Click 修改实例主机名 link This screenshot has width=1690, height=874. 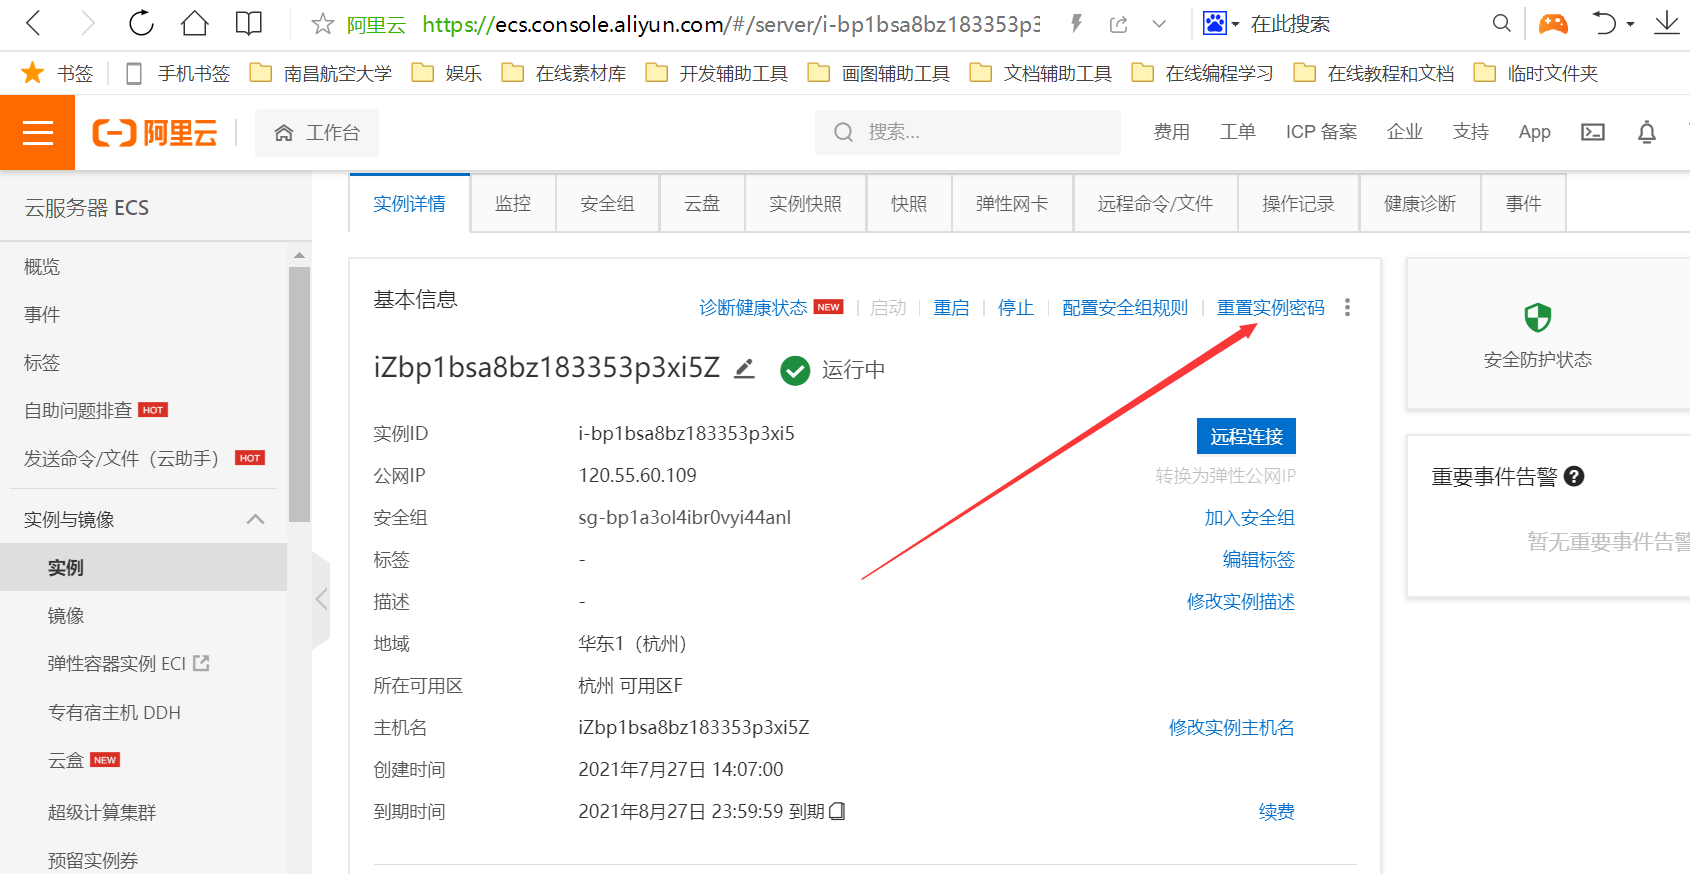(x=1231, y=728)
